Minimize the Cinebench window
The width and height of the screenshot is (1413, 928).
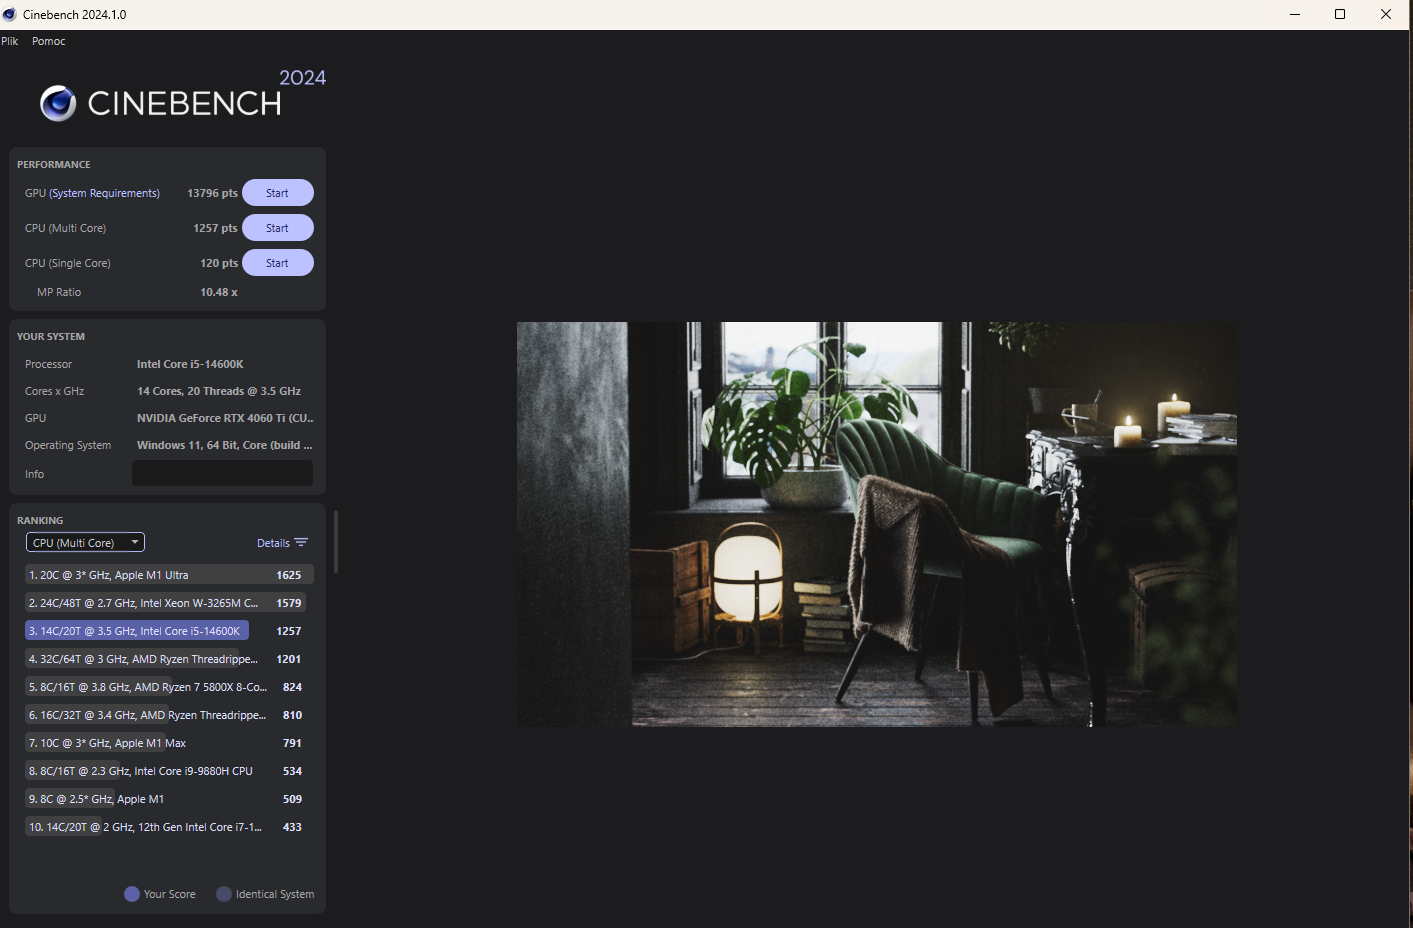1295,14
